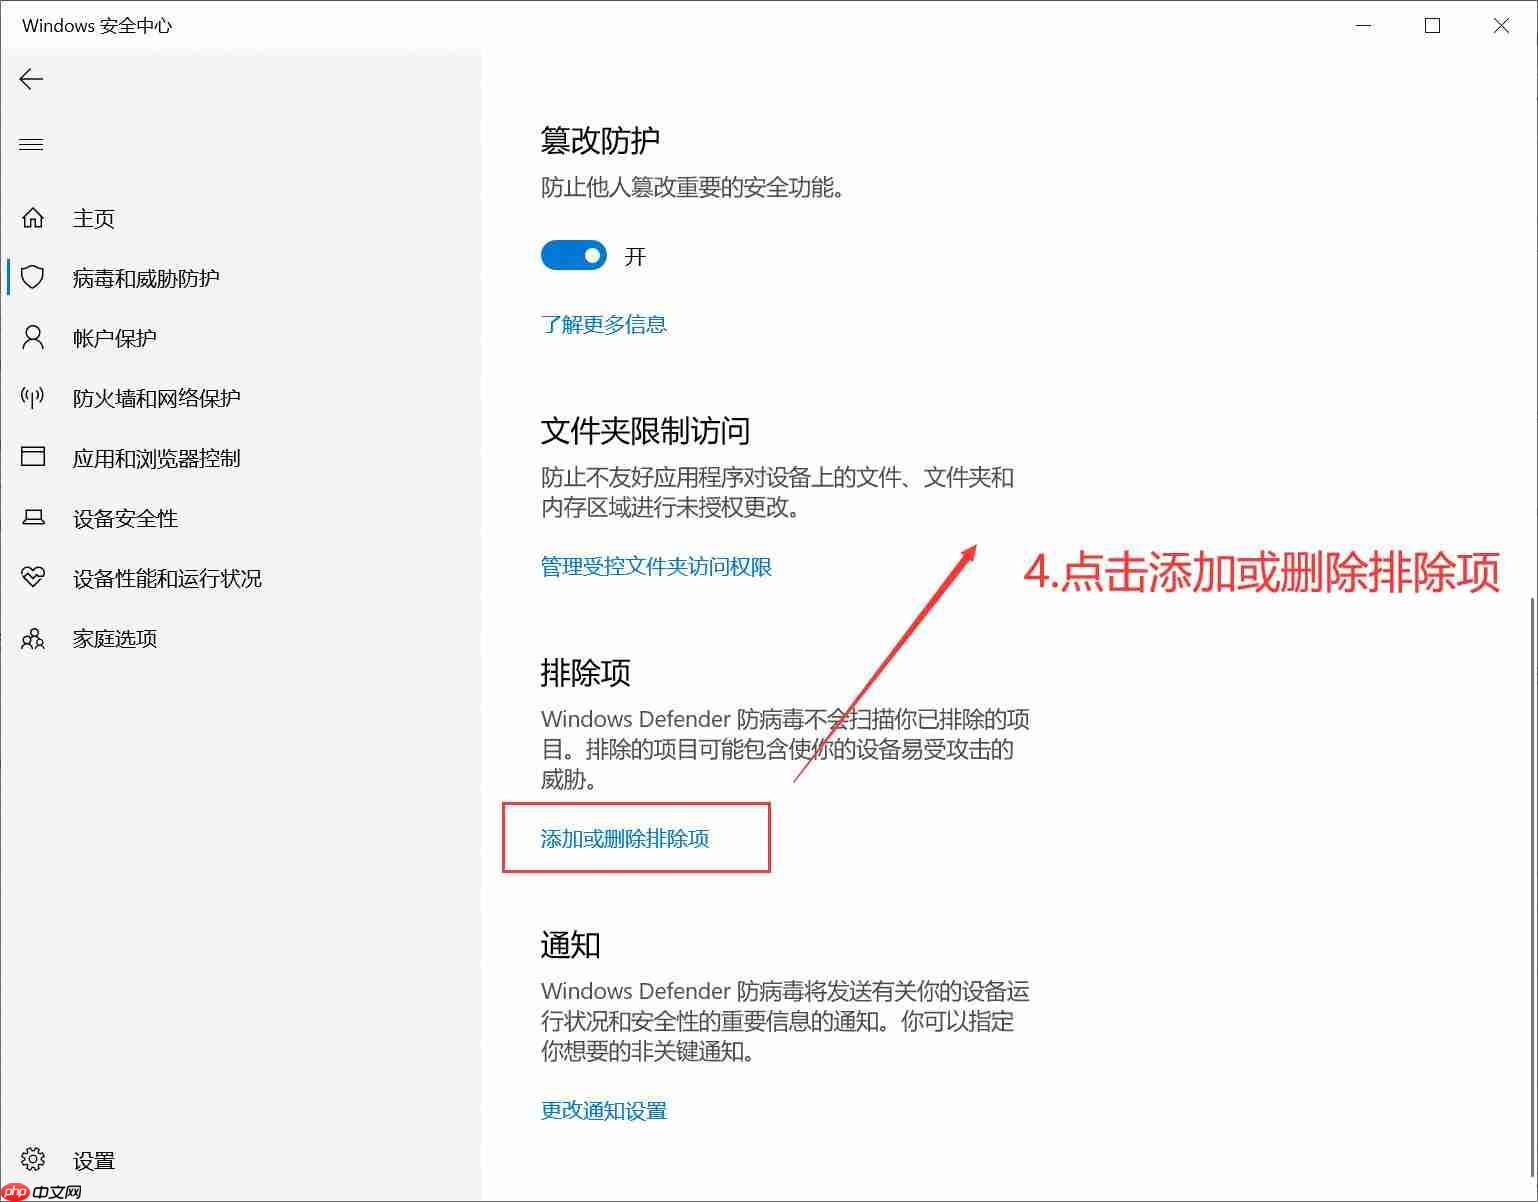Select the 应用和浏览器控制 icon
The height and width of the screenshot is (1202, 1538).
click(32, 457)
